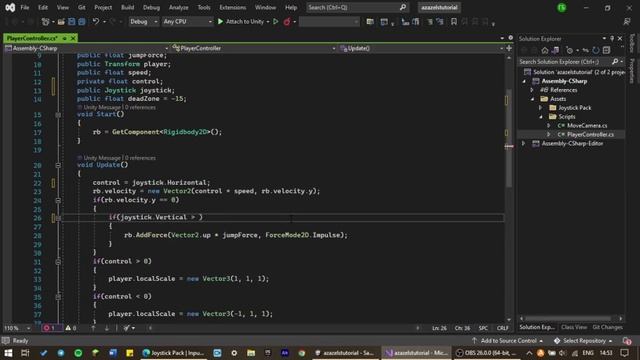Switch to the Class View tab
The width and height of the screenshot is (640, 360).
[573, 327]
